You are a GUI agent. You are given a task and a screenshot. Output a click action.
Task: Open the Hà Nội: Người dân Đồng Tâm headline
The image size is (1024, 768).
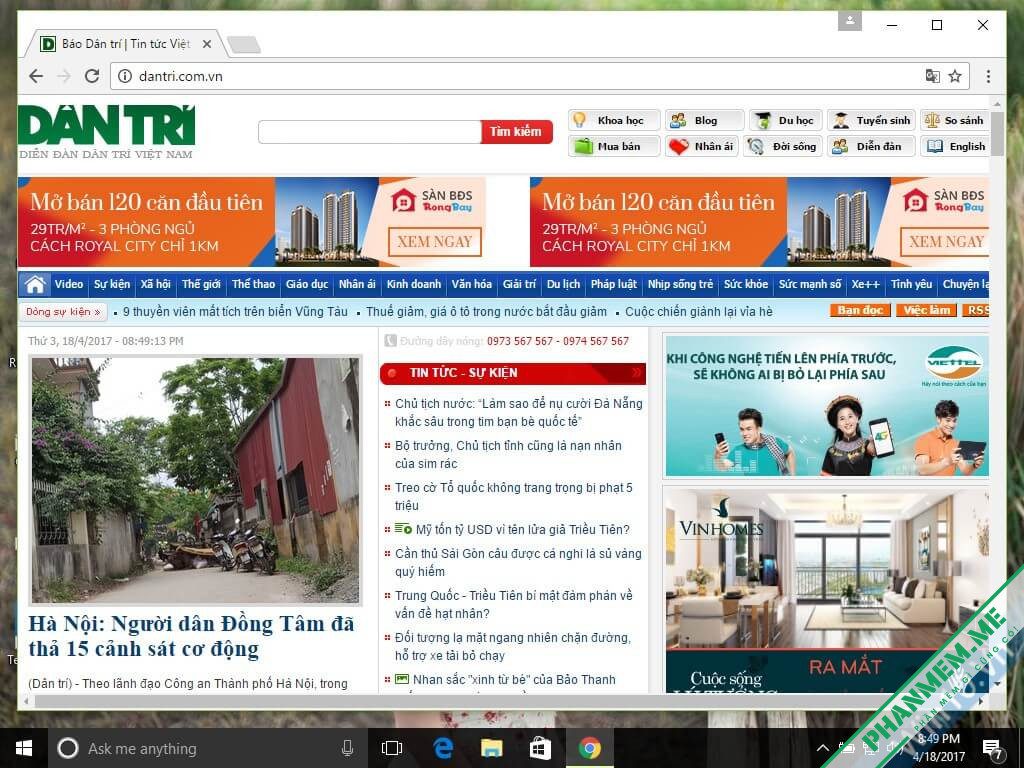coord(191,636)
